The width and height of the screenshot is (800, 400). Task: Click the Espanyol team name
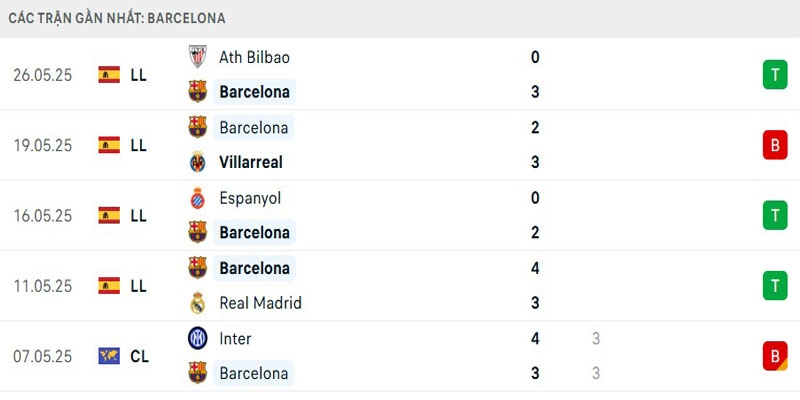click(x=250, y=198)
